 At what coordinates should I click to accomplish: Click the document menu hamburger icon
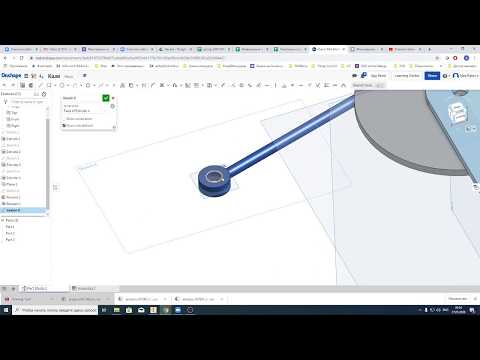pyautogui.click(x=26, y=76)
